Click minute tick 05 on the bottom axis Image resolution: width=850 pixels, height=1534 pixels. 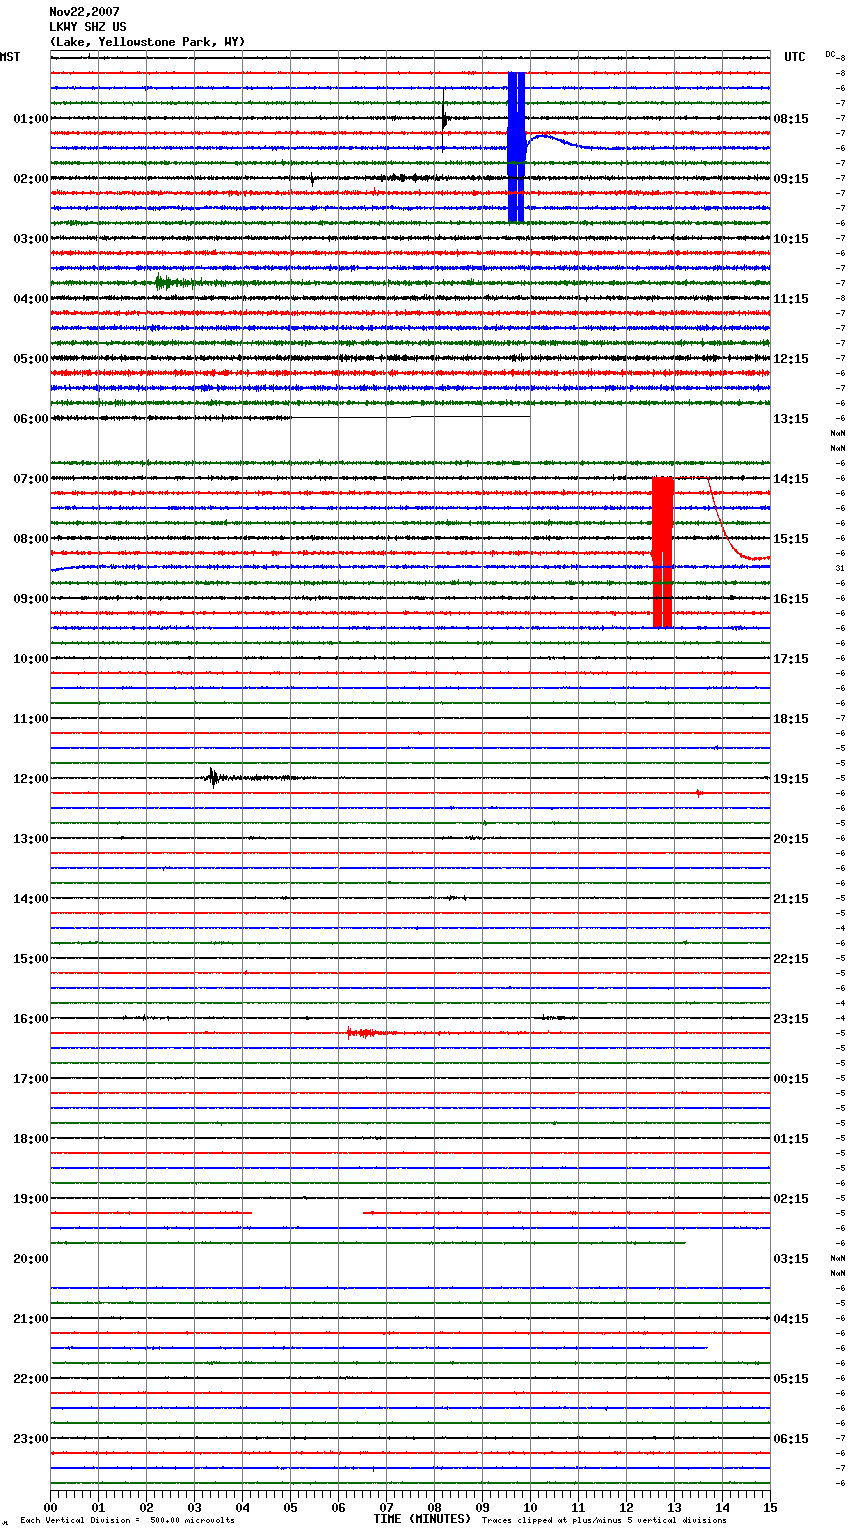pos(291,1508)
